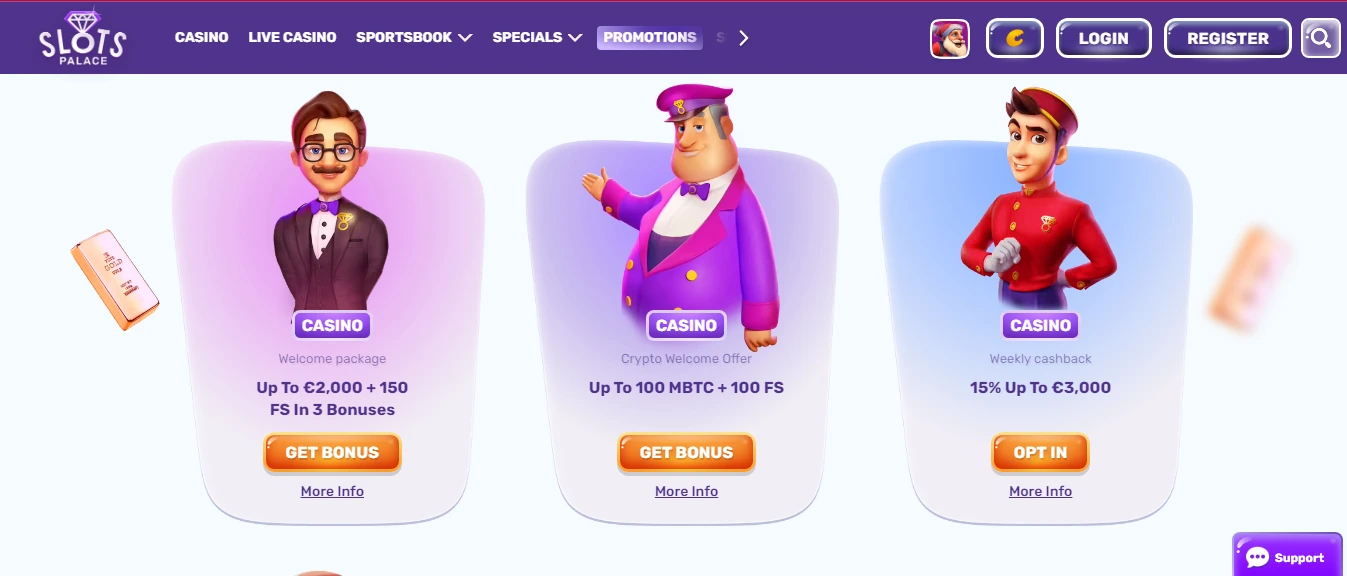Viewport: 1347px width, 576px height.
Task: Open the gold coin shop icon
Action: (1015, 39)
